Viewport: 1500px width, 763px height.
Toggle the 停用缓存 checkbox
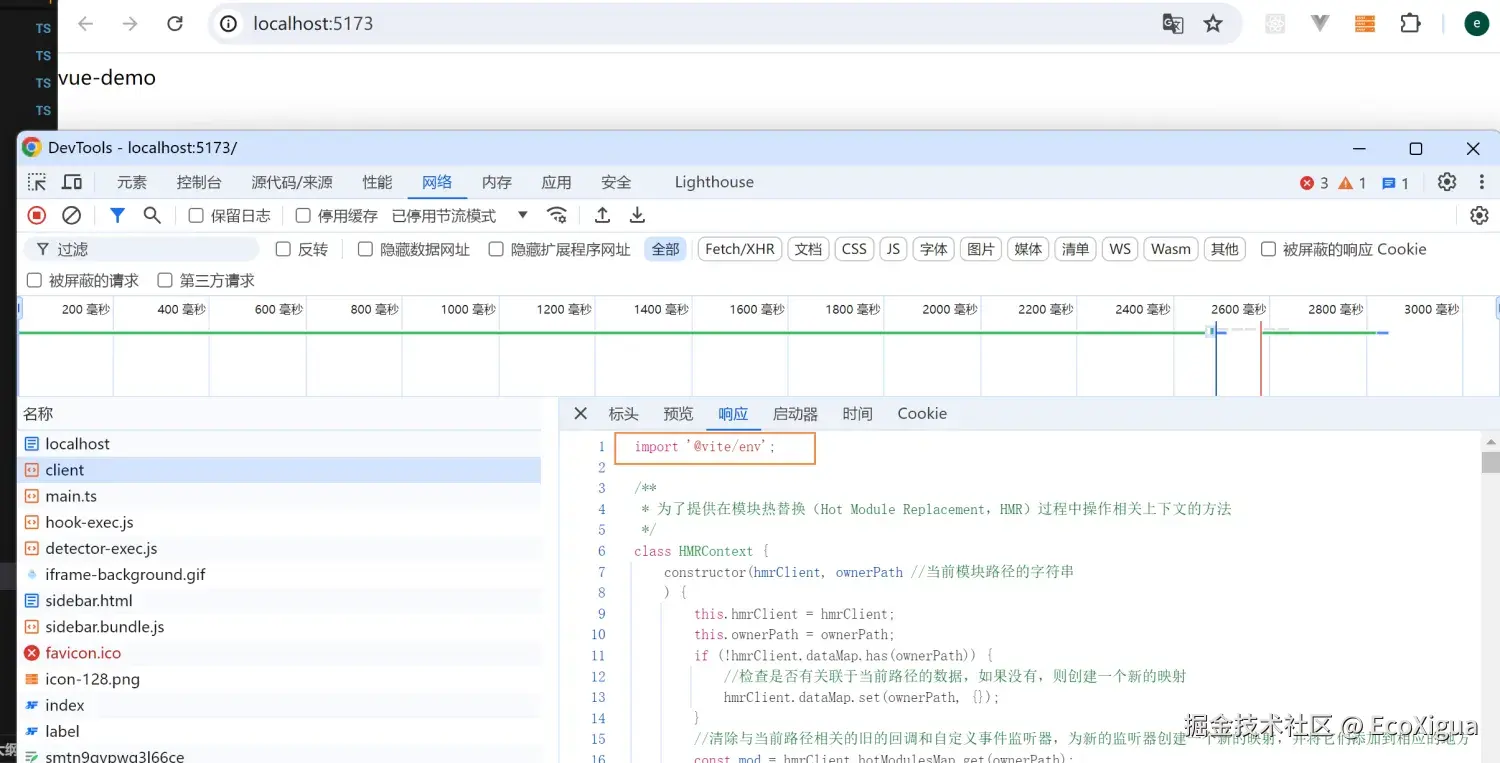303,215
